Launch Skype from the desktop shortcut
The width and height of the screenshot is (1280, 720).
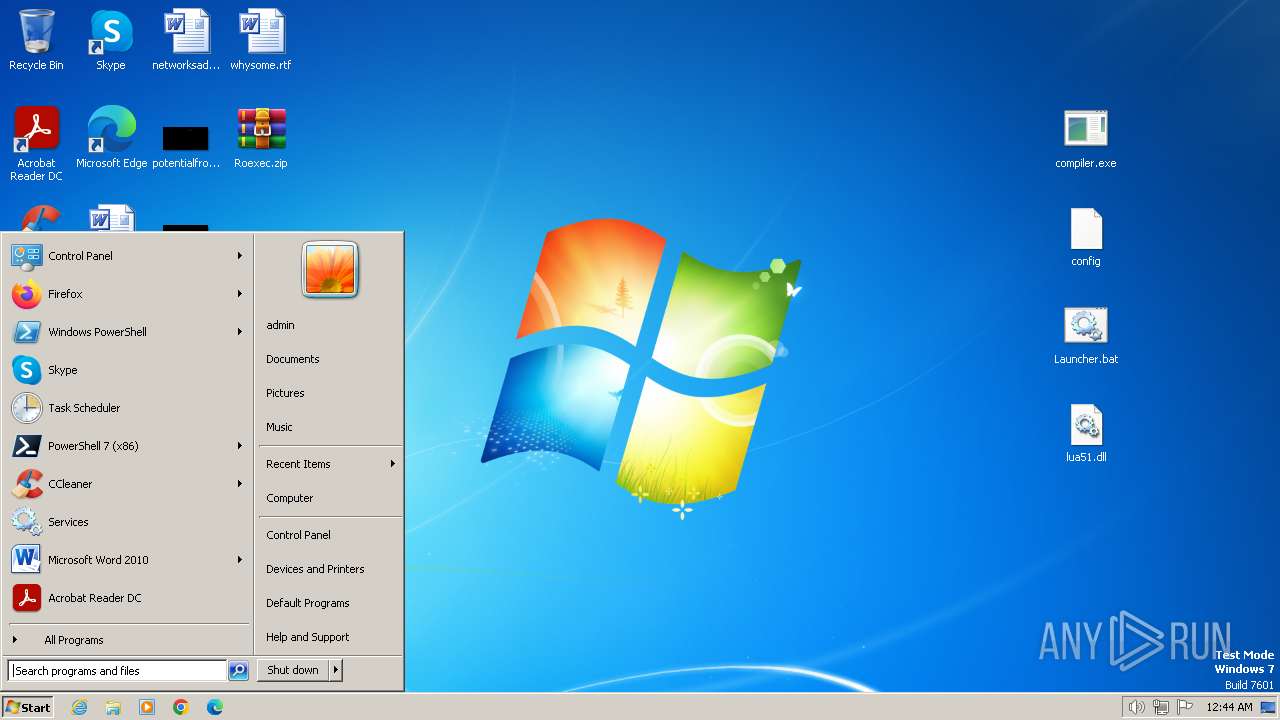click(110, 40)
